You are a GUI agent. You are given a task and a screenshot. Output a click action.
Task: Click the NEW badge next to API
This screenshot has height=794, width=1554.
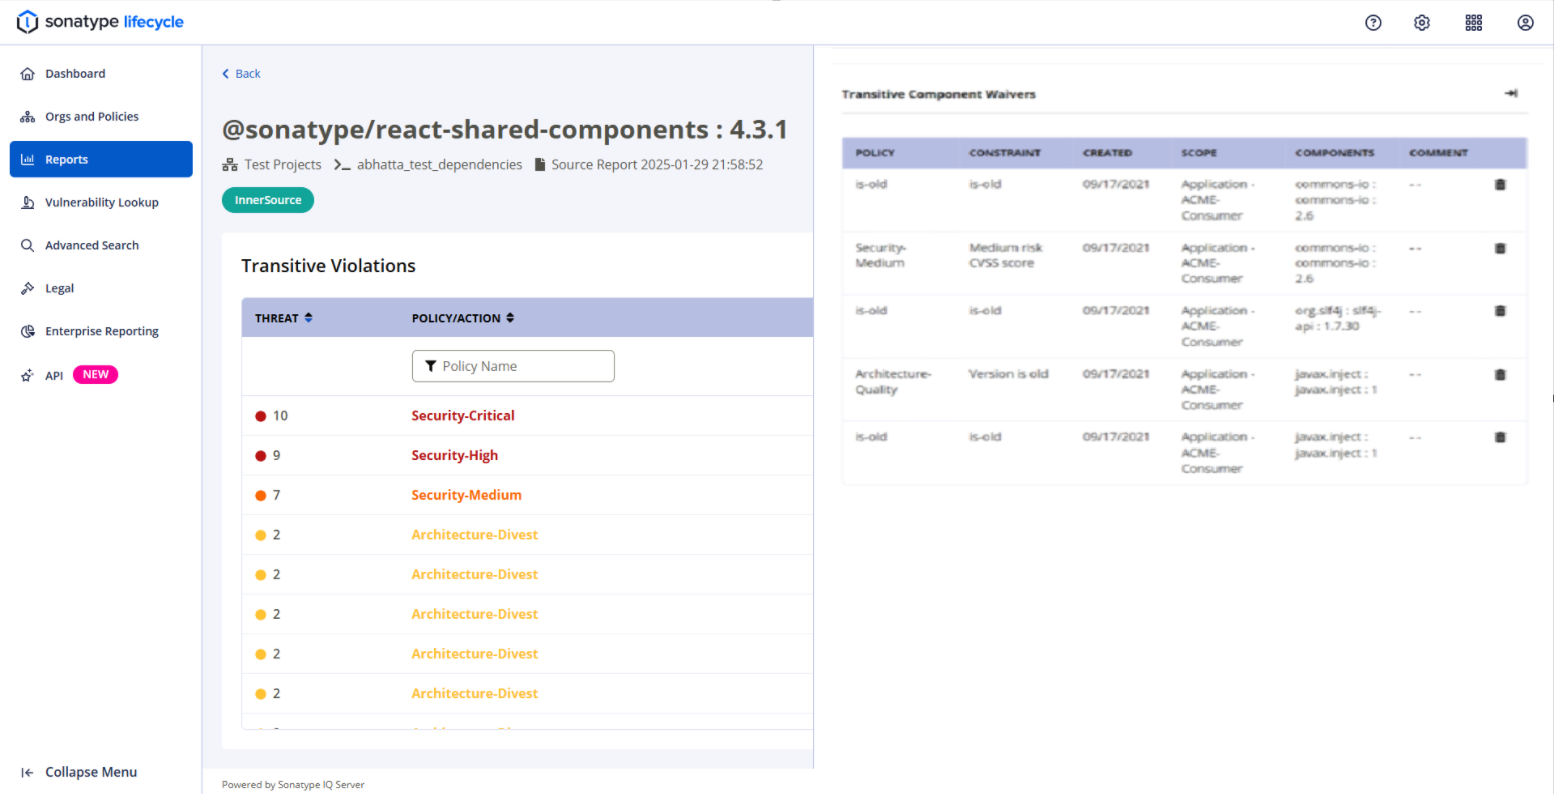(x=95, y=374)
